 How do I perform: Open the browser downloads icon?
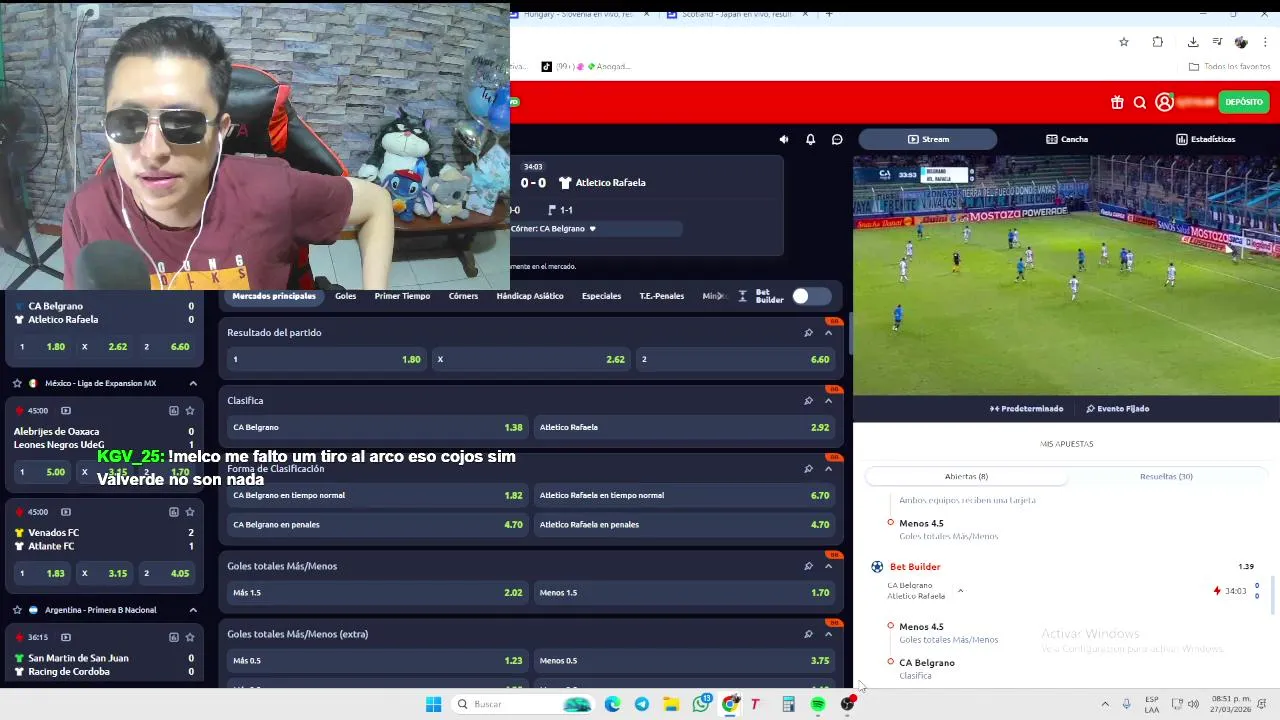click(1193, 42)
